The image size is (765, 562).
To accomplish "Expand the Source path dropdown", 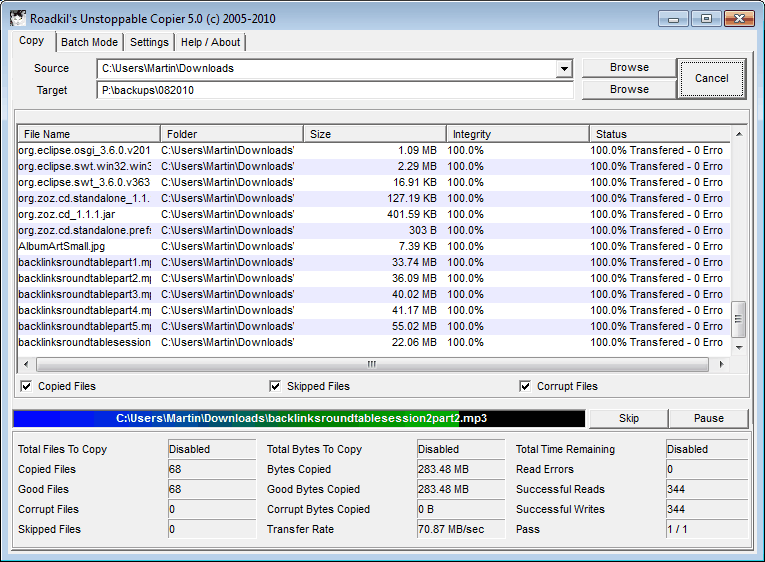I will (565, 69).
